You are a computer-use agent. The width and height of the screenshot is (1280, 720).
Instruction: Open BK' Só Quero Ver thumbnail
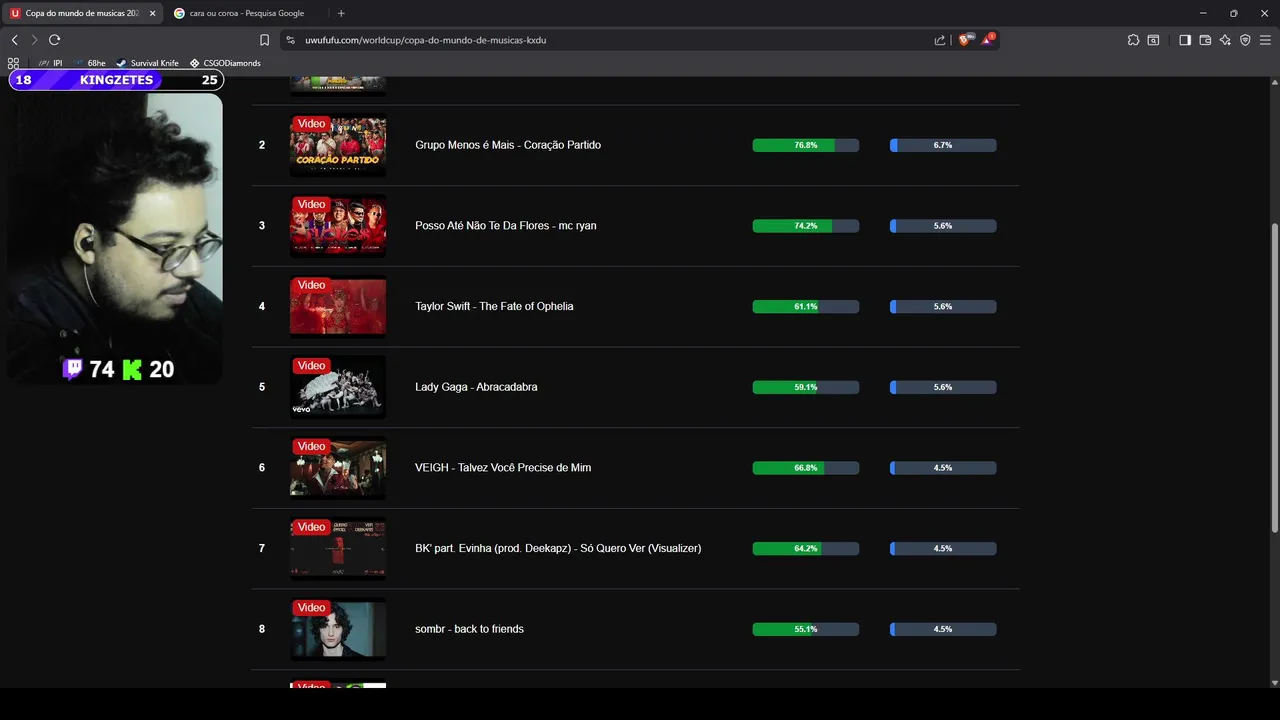338,548
